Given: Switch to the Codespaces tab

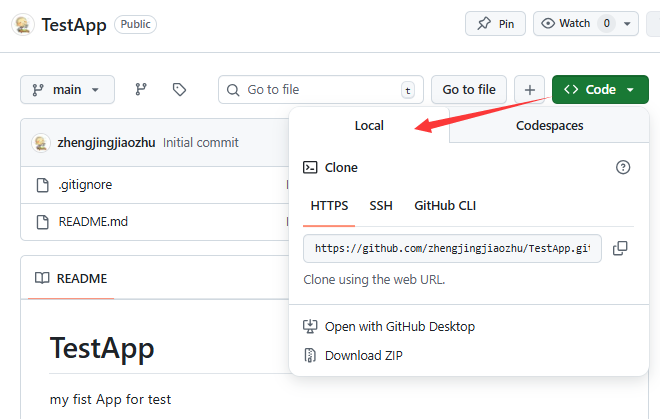Looking at the screenshot, I should 549,125.
